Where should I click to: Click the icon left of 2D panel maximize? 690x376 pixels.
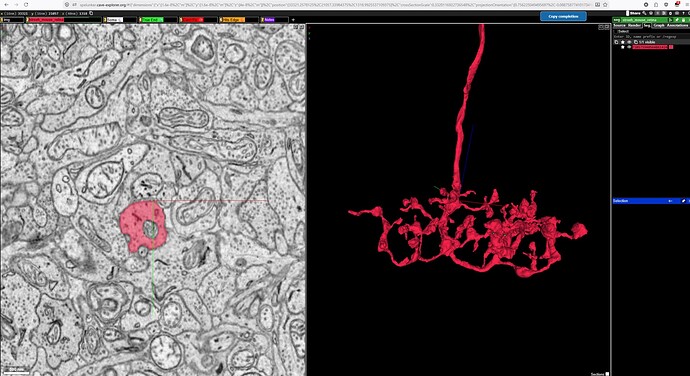pos(297,27)
